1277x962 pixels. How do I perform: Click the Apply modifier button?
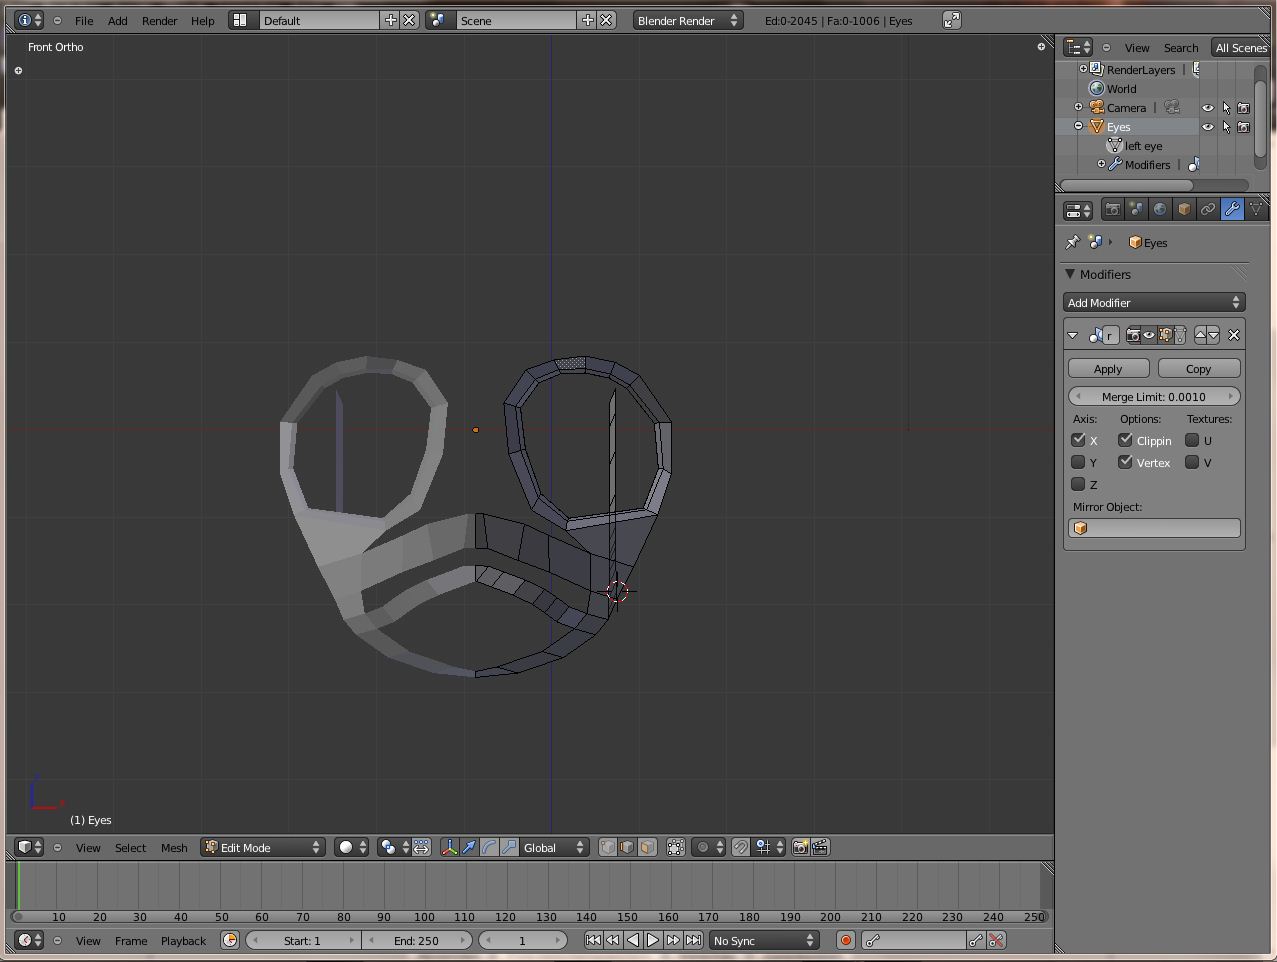coord(1108,368)
